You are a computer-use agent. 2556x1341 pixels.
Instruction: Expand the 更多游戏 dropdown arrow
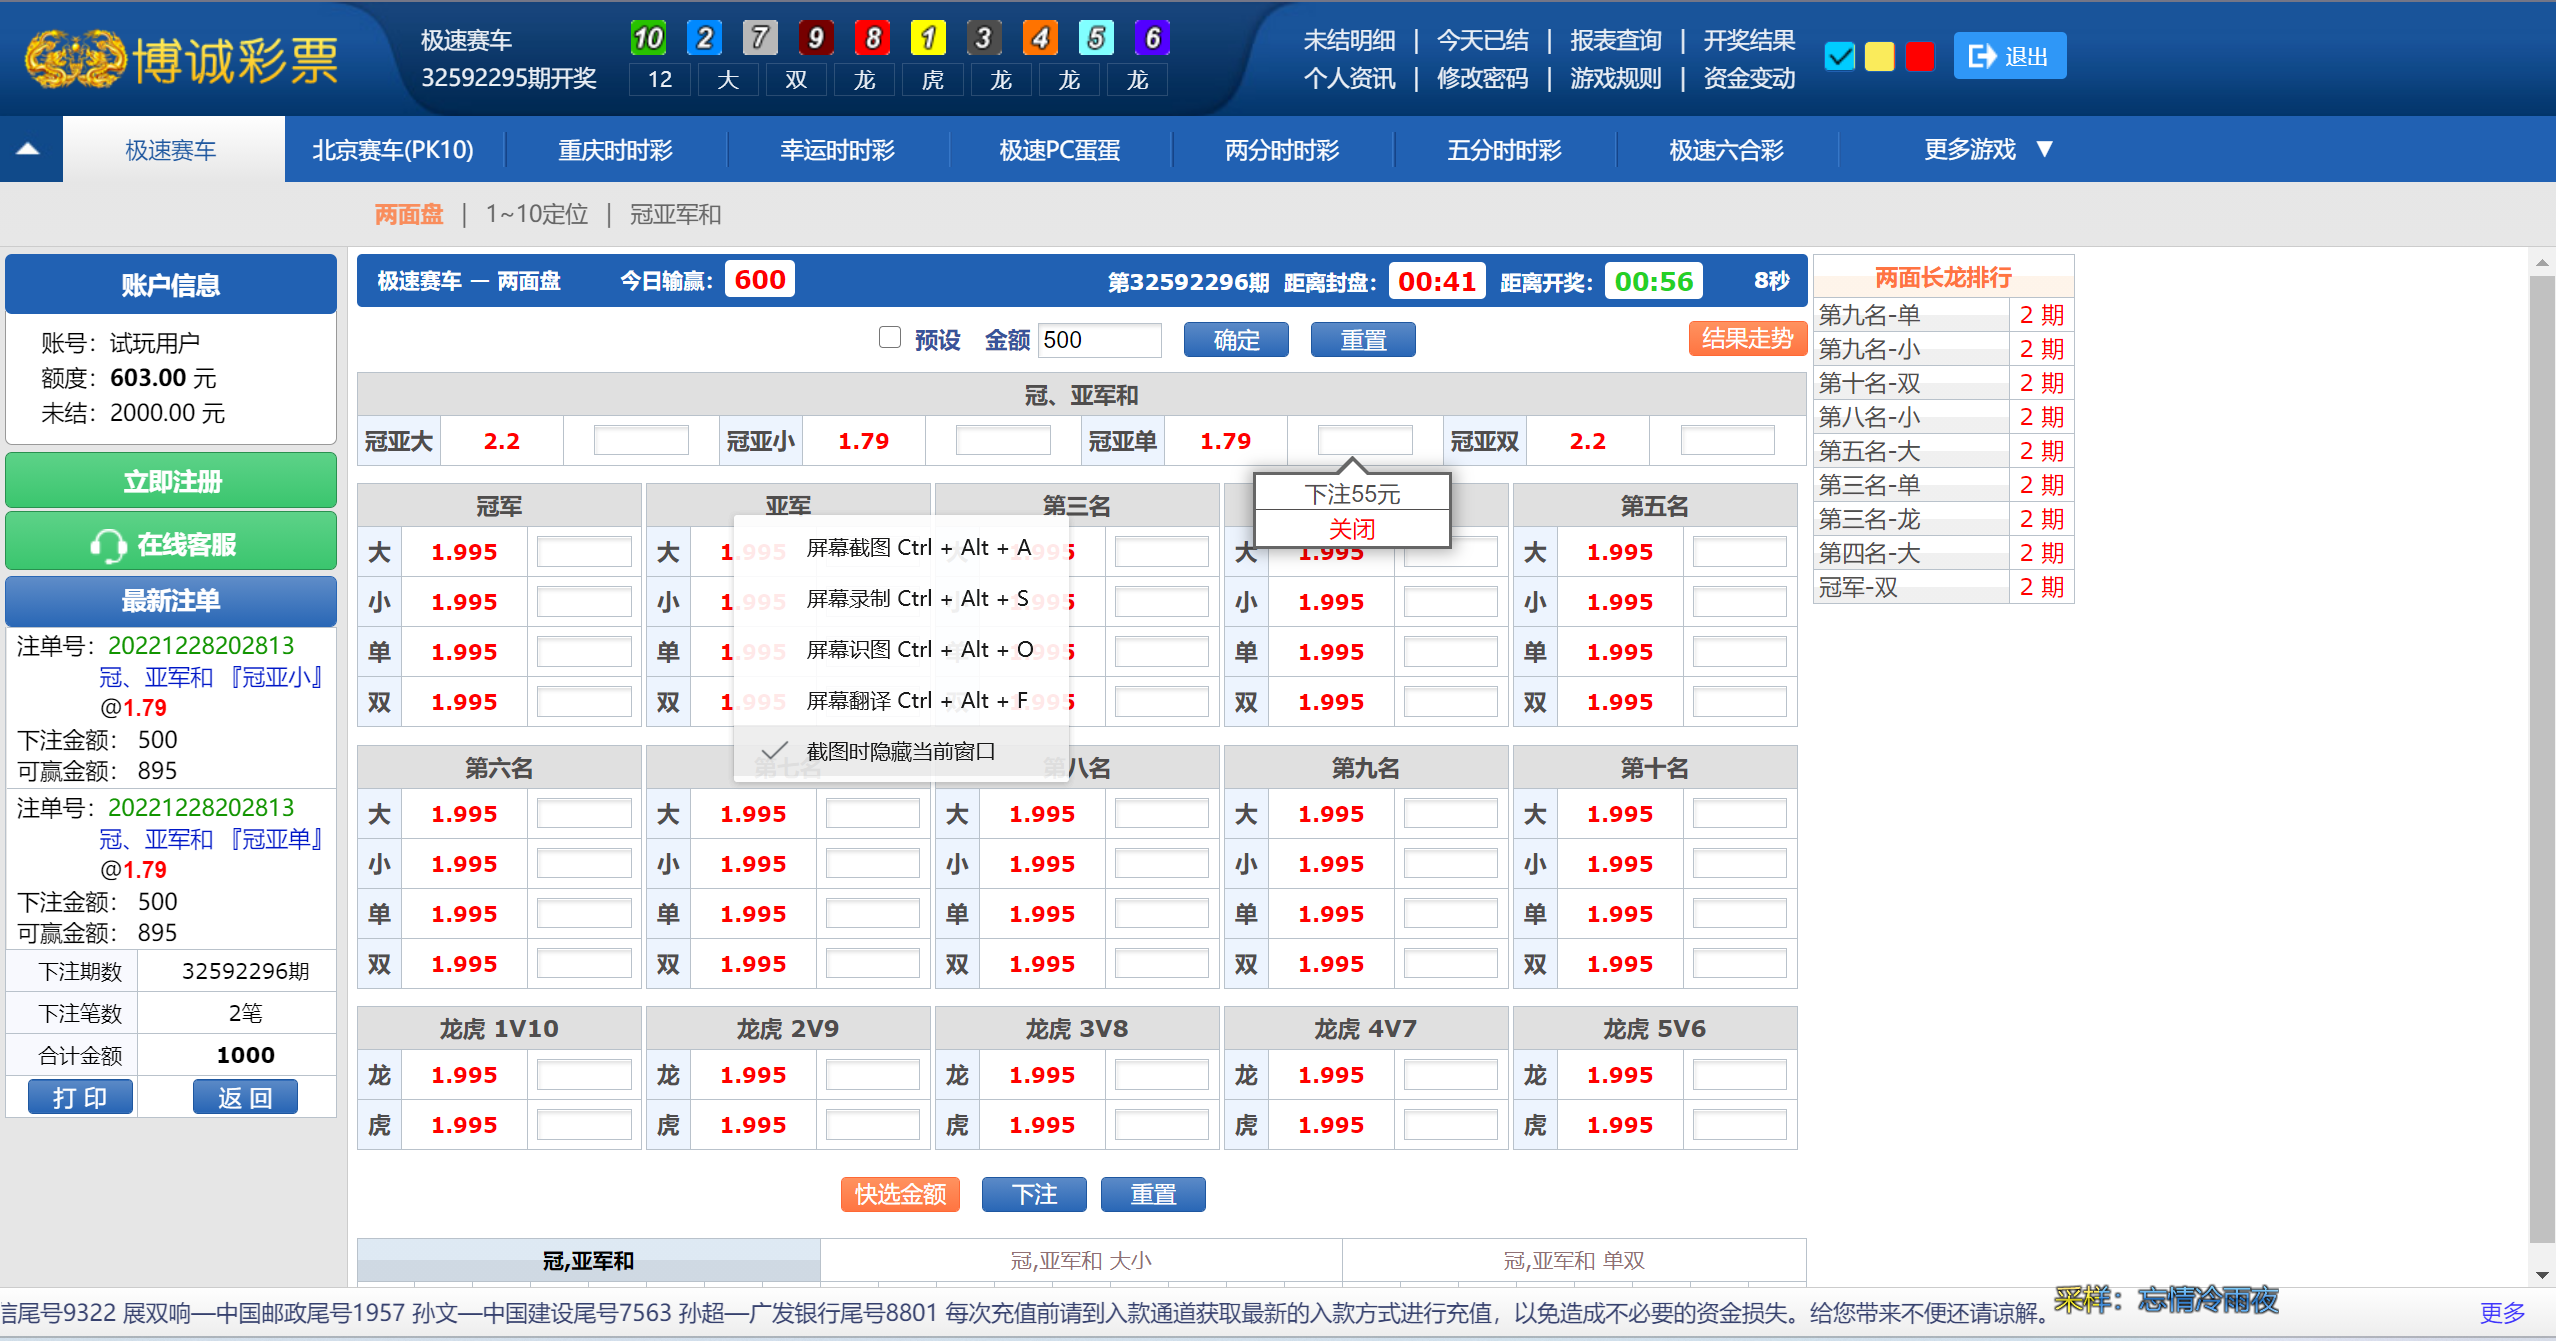(2045, 149)
